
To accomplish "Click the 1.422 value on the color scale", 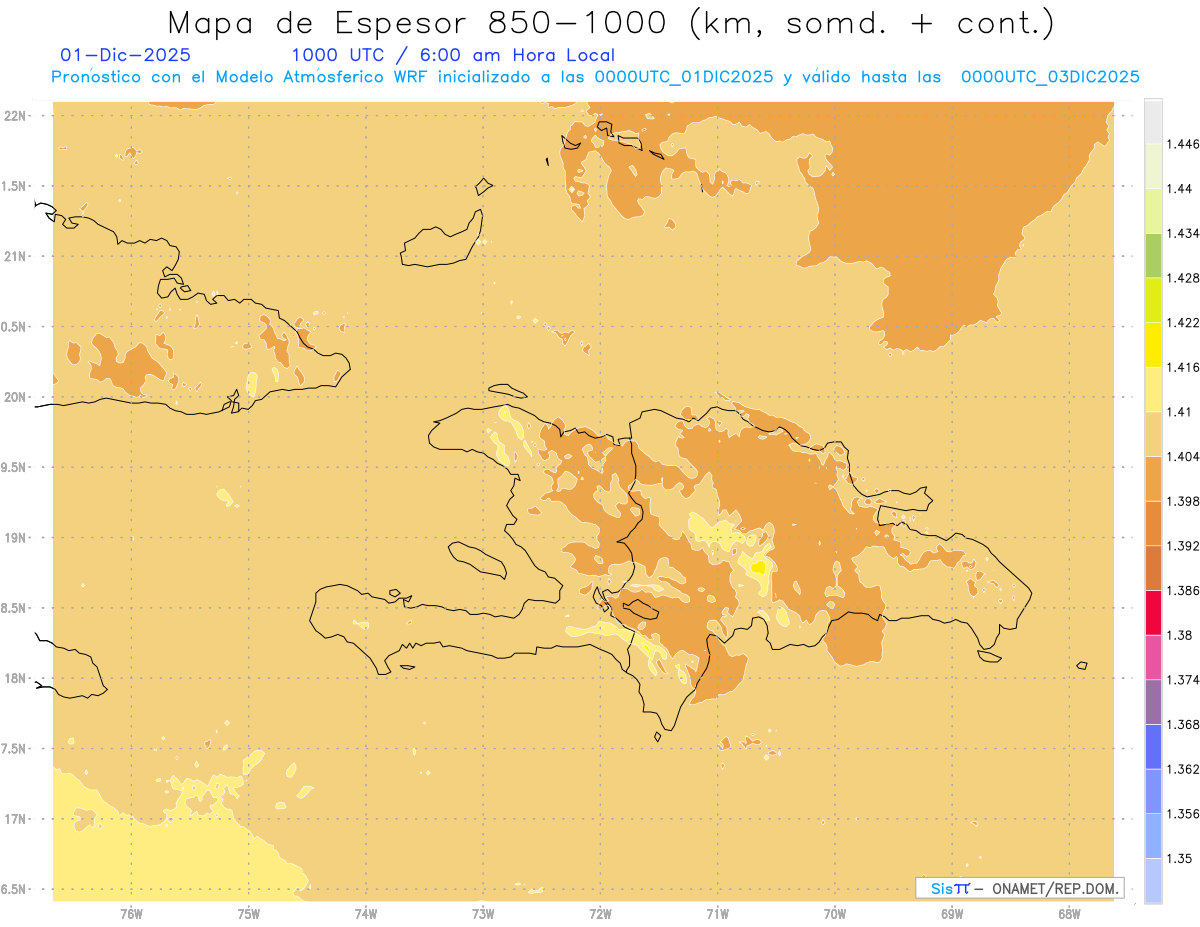I will (x=1182, y=323).
